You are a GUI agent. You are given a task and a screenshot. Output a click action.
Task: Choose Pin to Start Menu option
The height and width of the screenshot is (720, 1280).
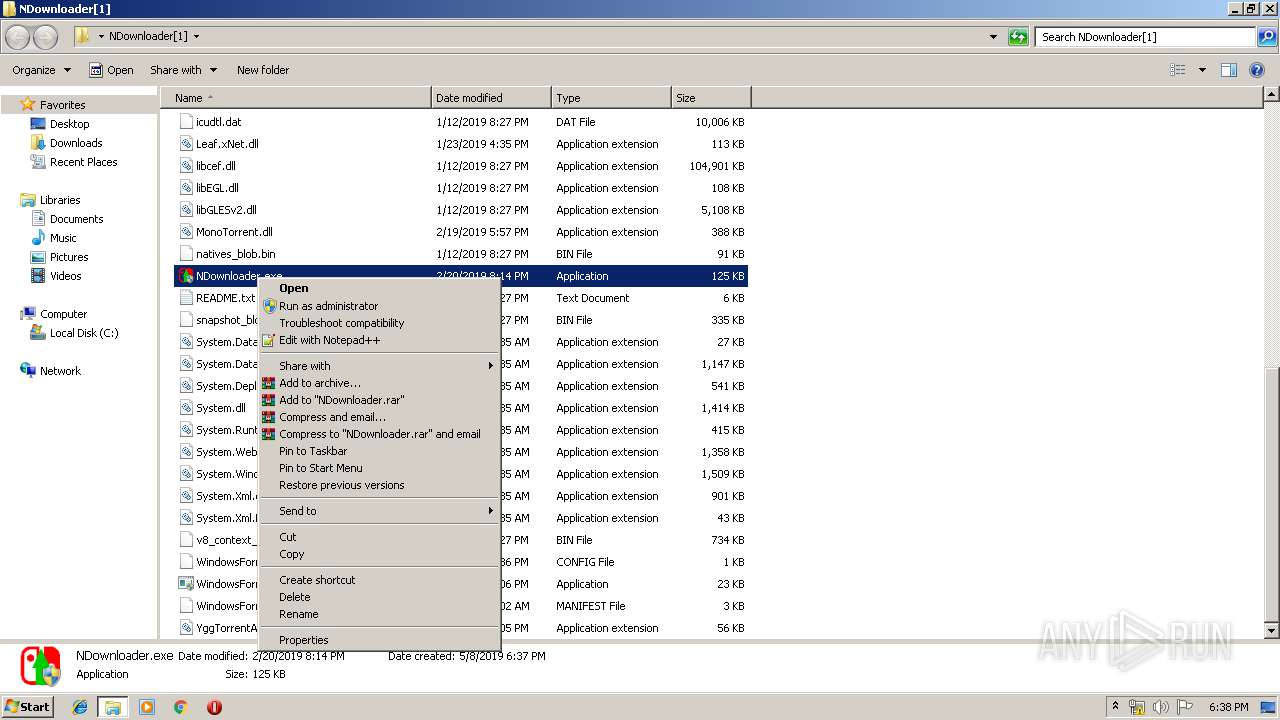coord(379,468)
